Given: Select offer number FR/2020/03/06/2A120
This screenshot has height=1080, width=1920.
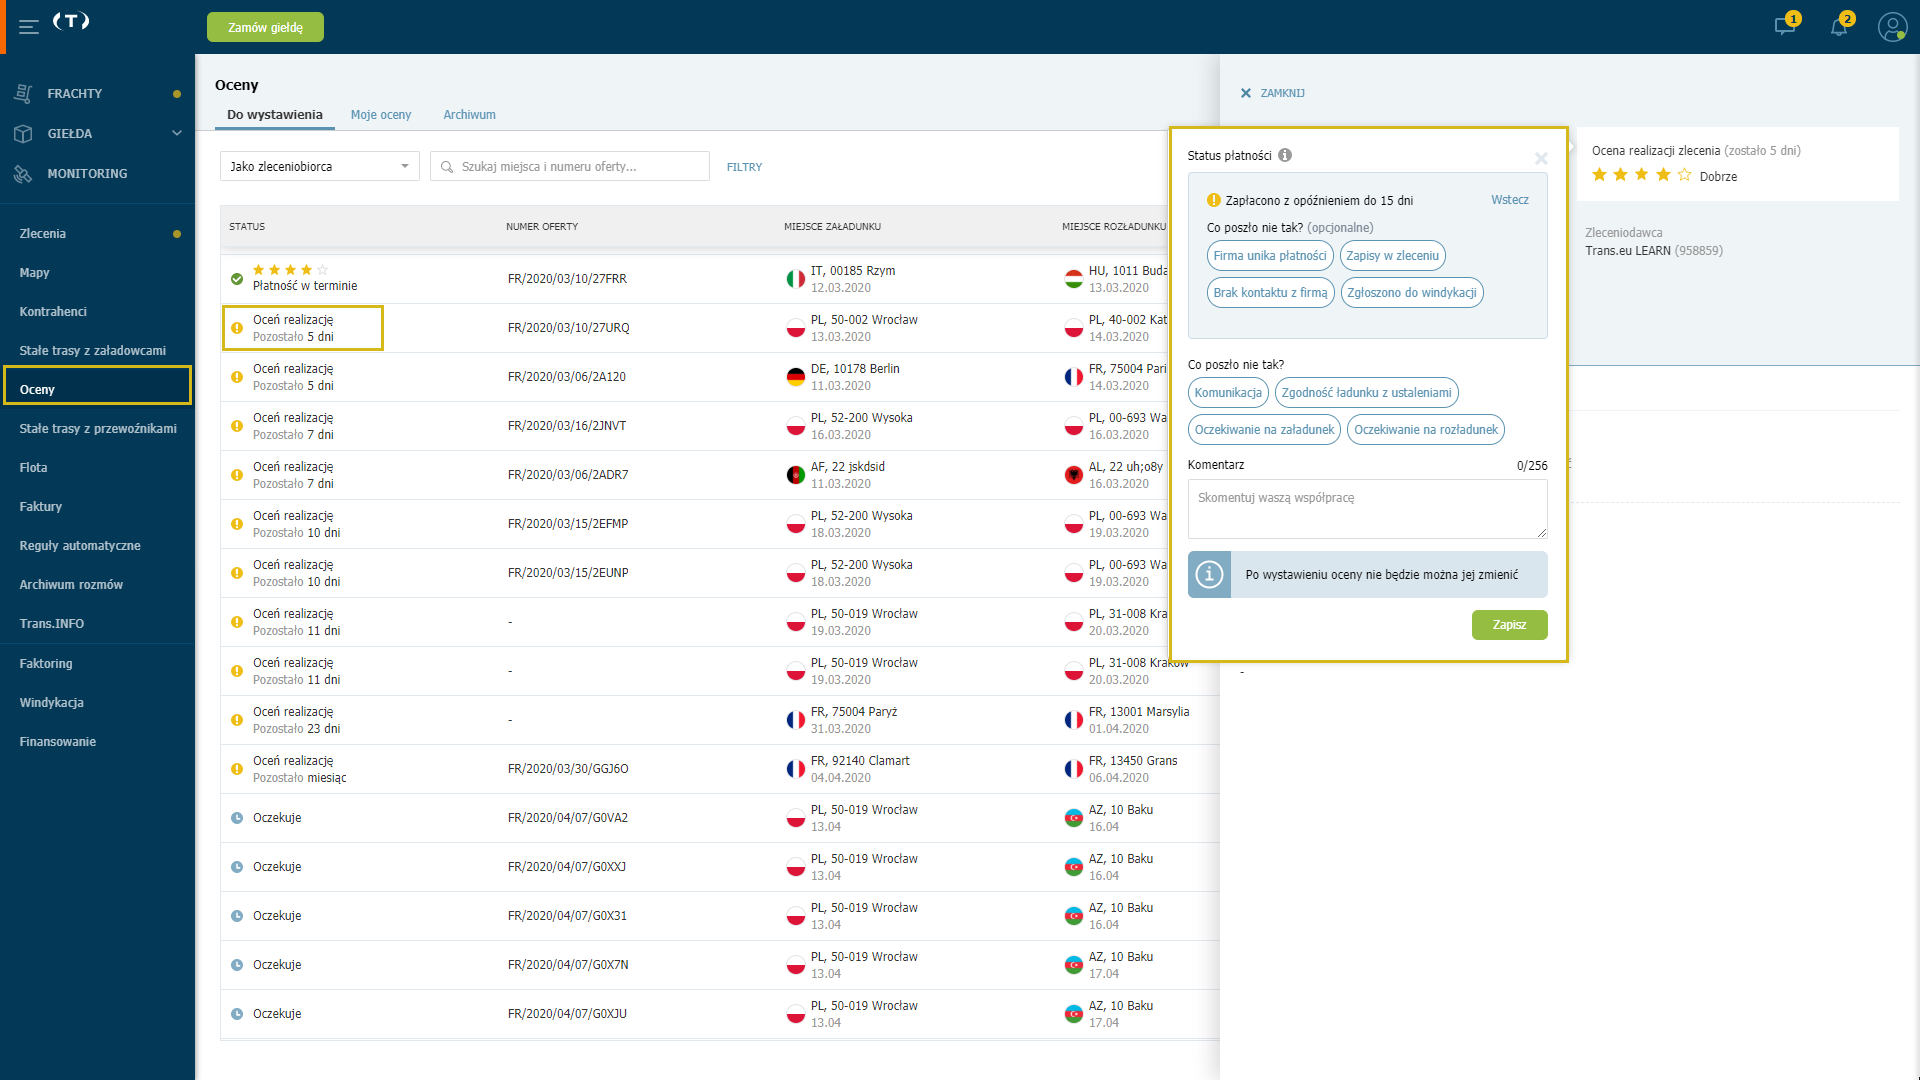Looking at the screenshot, I should coord(567,377).
